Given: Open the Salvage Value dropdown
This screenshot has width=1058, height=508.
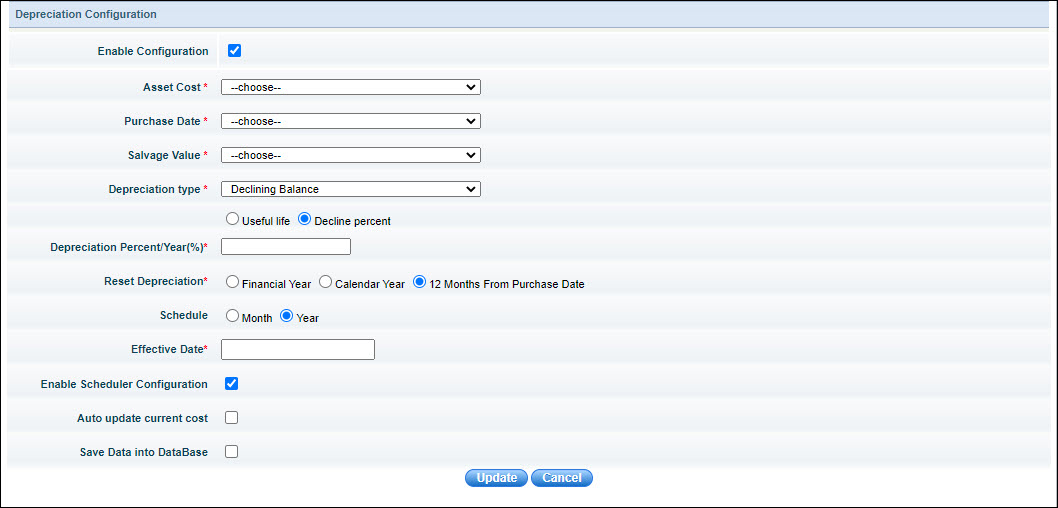Looking at the screenshot, I should pyautogui.click(x=350, y=155).
